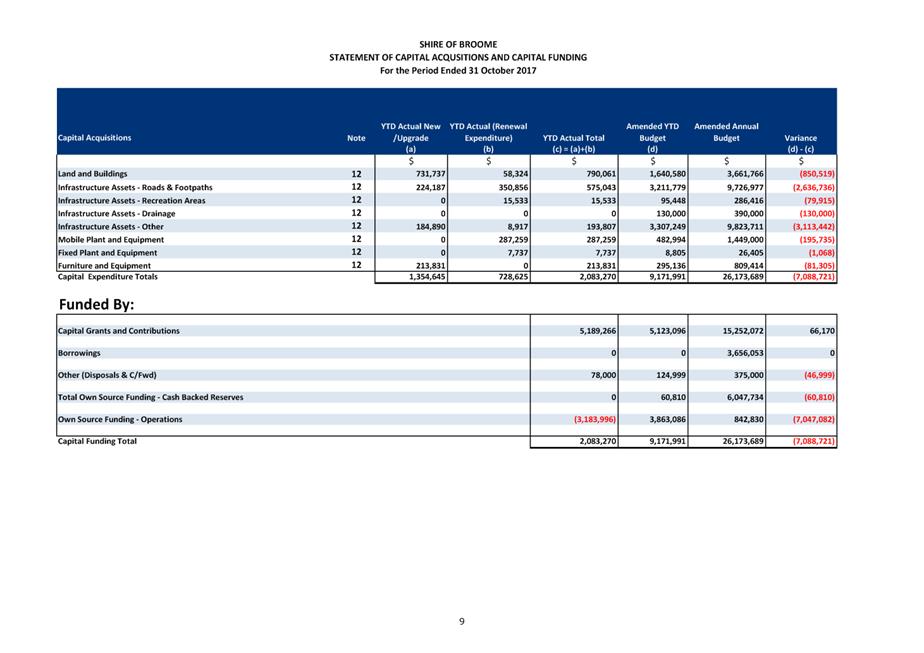Click the 'Note' column header

(x=356, y=138)
